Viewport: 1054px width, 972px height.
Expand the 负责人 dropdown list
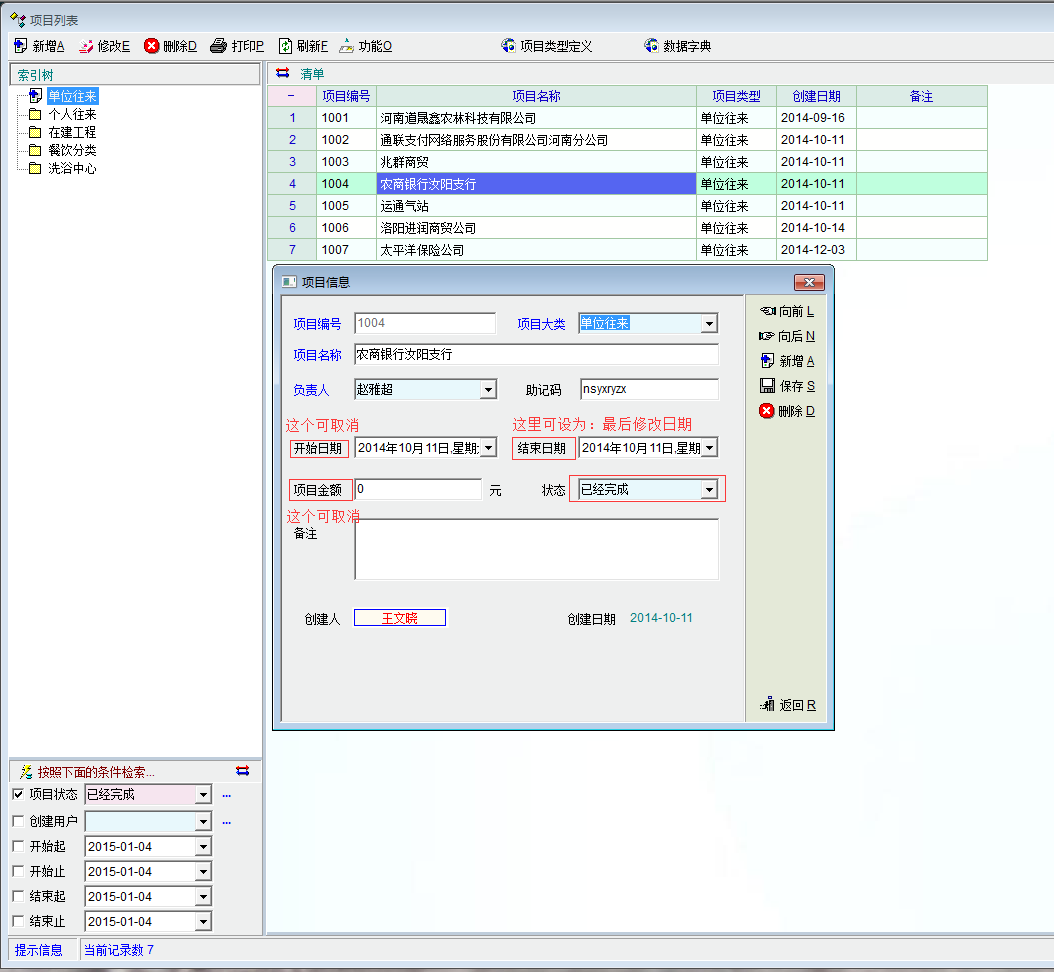pyautogui.click(x=488, y=390)
